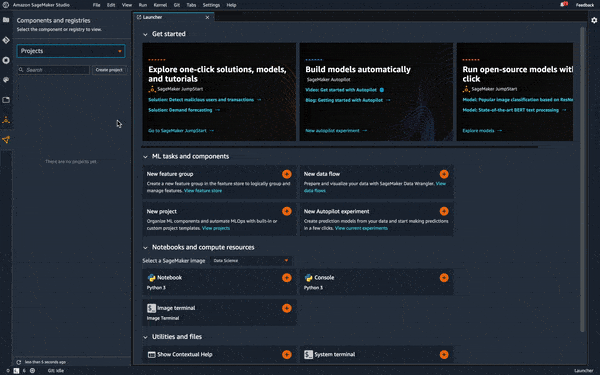Image resolution: width=600 pixels, height=375 pixels.
Task: Open Solution: Demand forecasting link
Action: click(x=184, y=110)
